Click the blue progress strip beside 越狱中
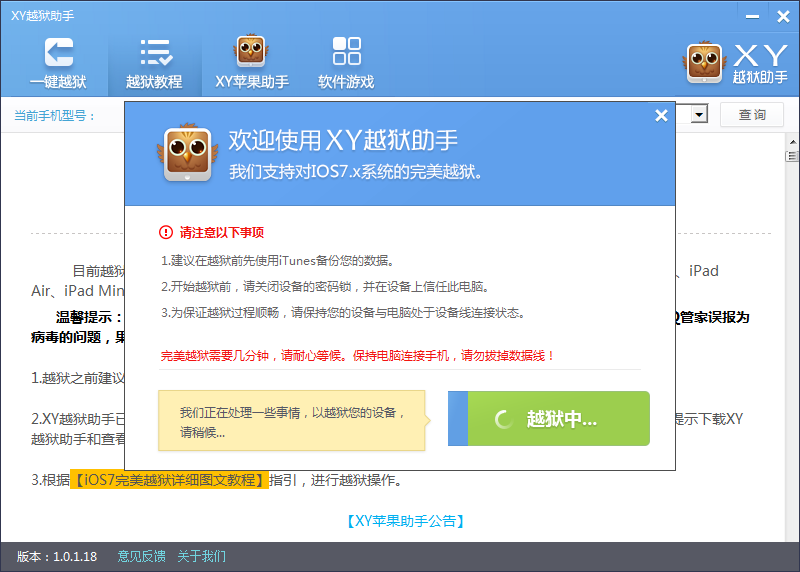Image resolution: width=800 pixels, height=572 pixels. tap(458, 419)
